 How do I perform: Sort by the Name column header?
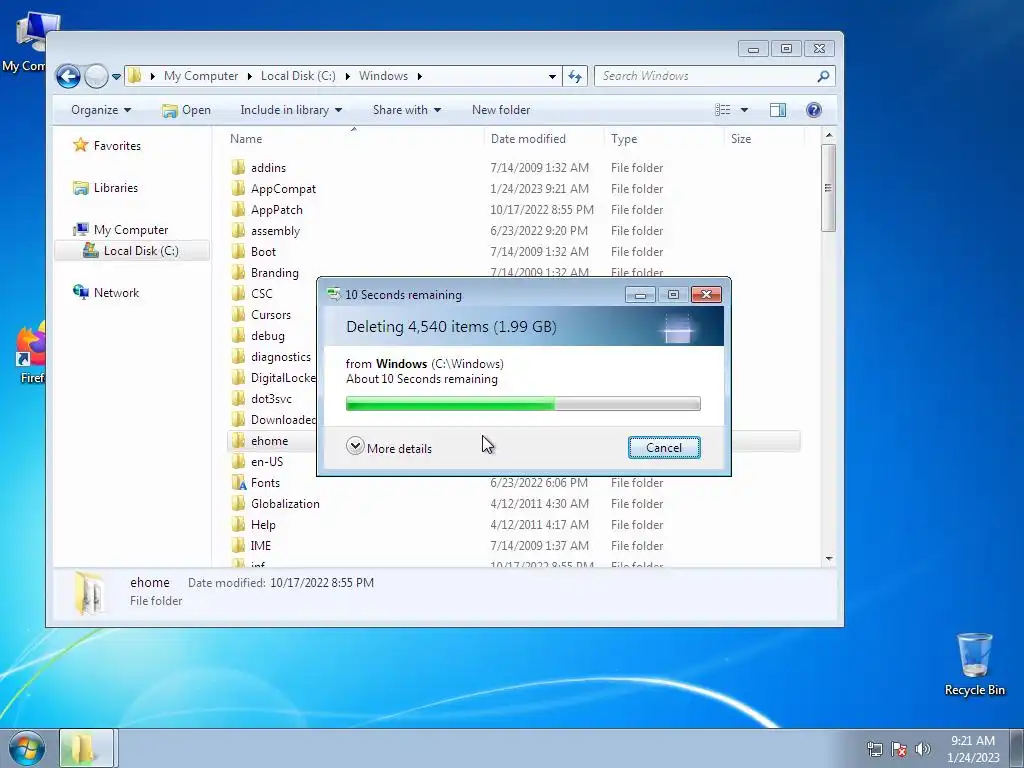(246, 138)
